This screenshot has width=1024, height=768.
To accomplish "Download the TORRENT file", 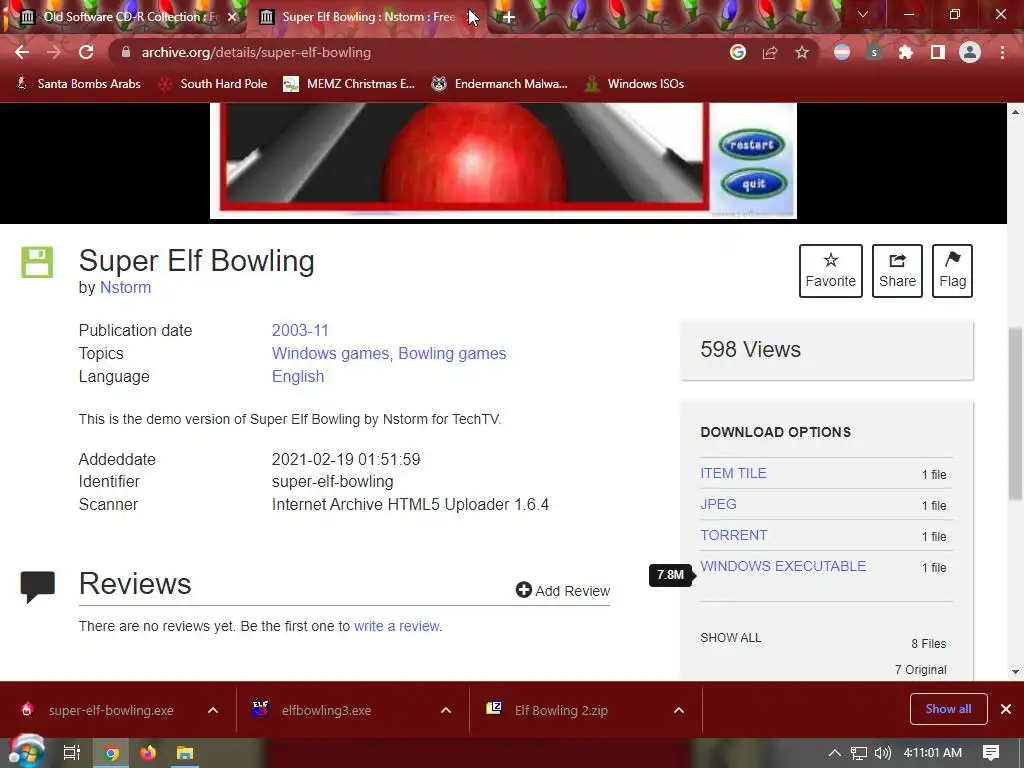I will click(x=734, y=535).
